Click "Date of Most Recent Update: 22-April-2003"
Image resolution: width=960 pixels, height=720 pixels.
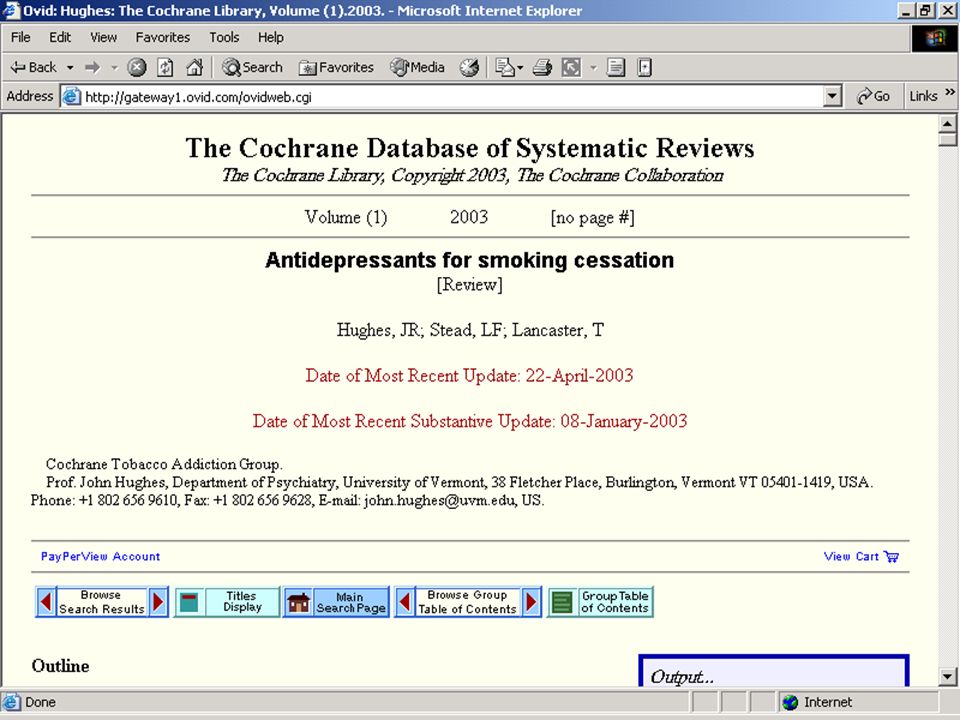tap(470, 375)
